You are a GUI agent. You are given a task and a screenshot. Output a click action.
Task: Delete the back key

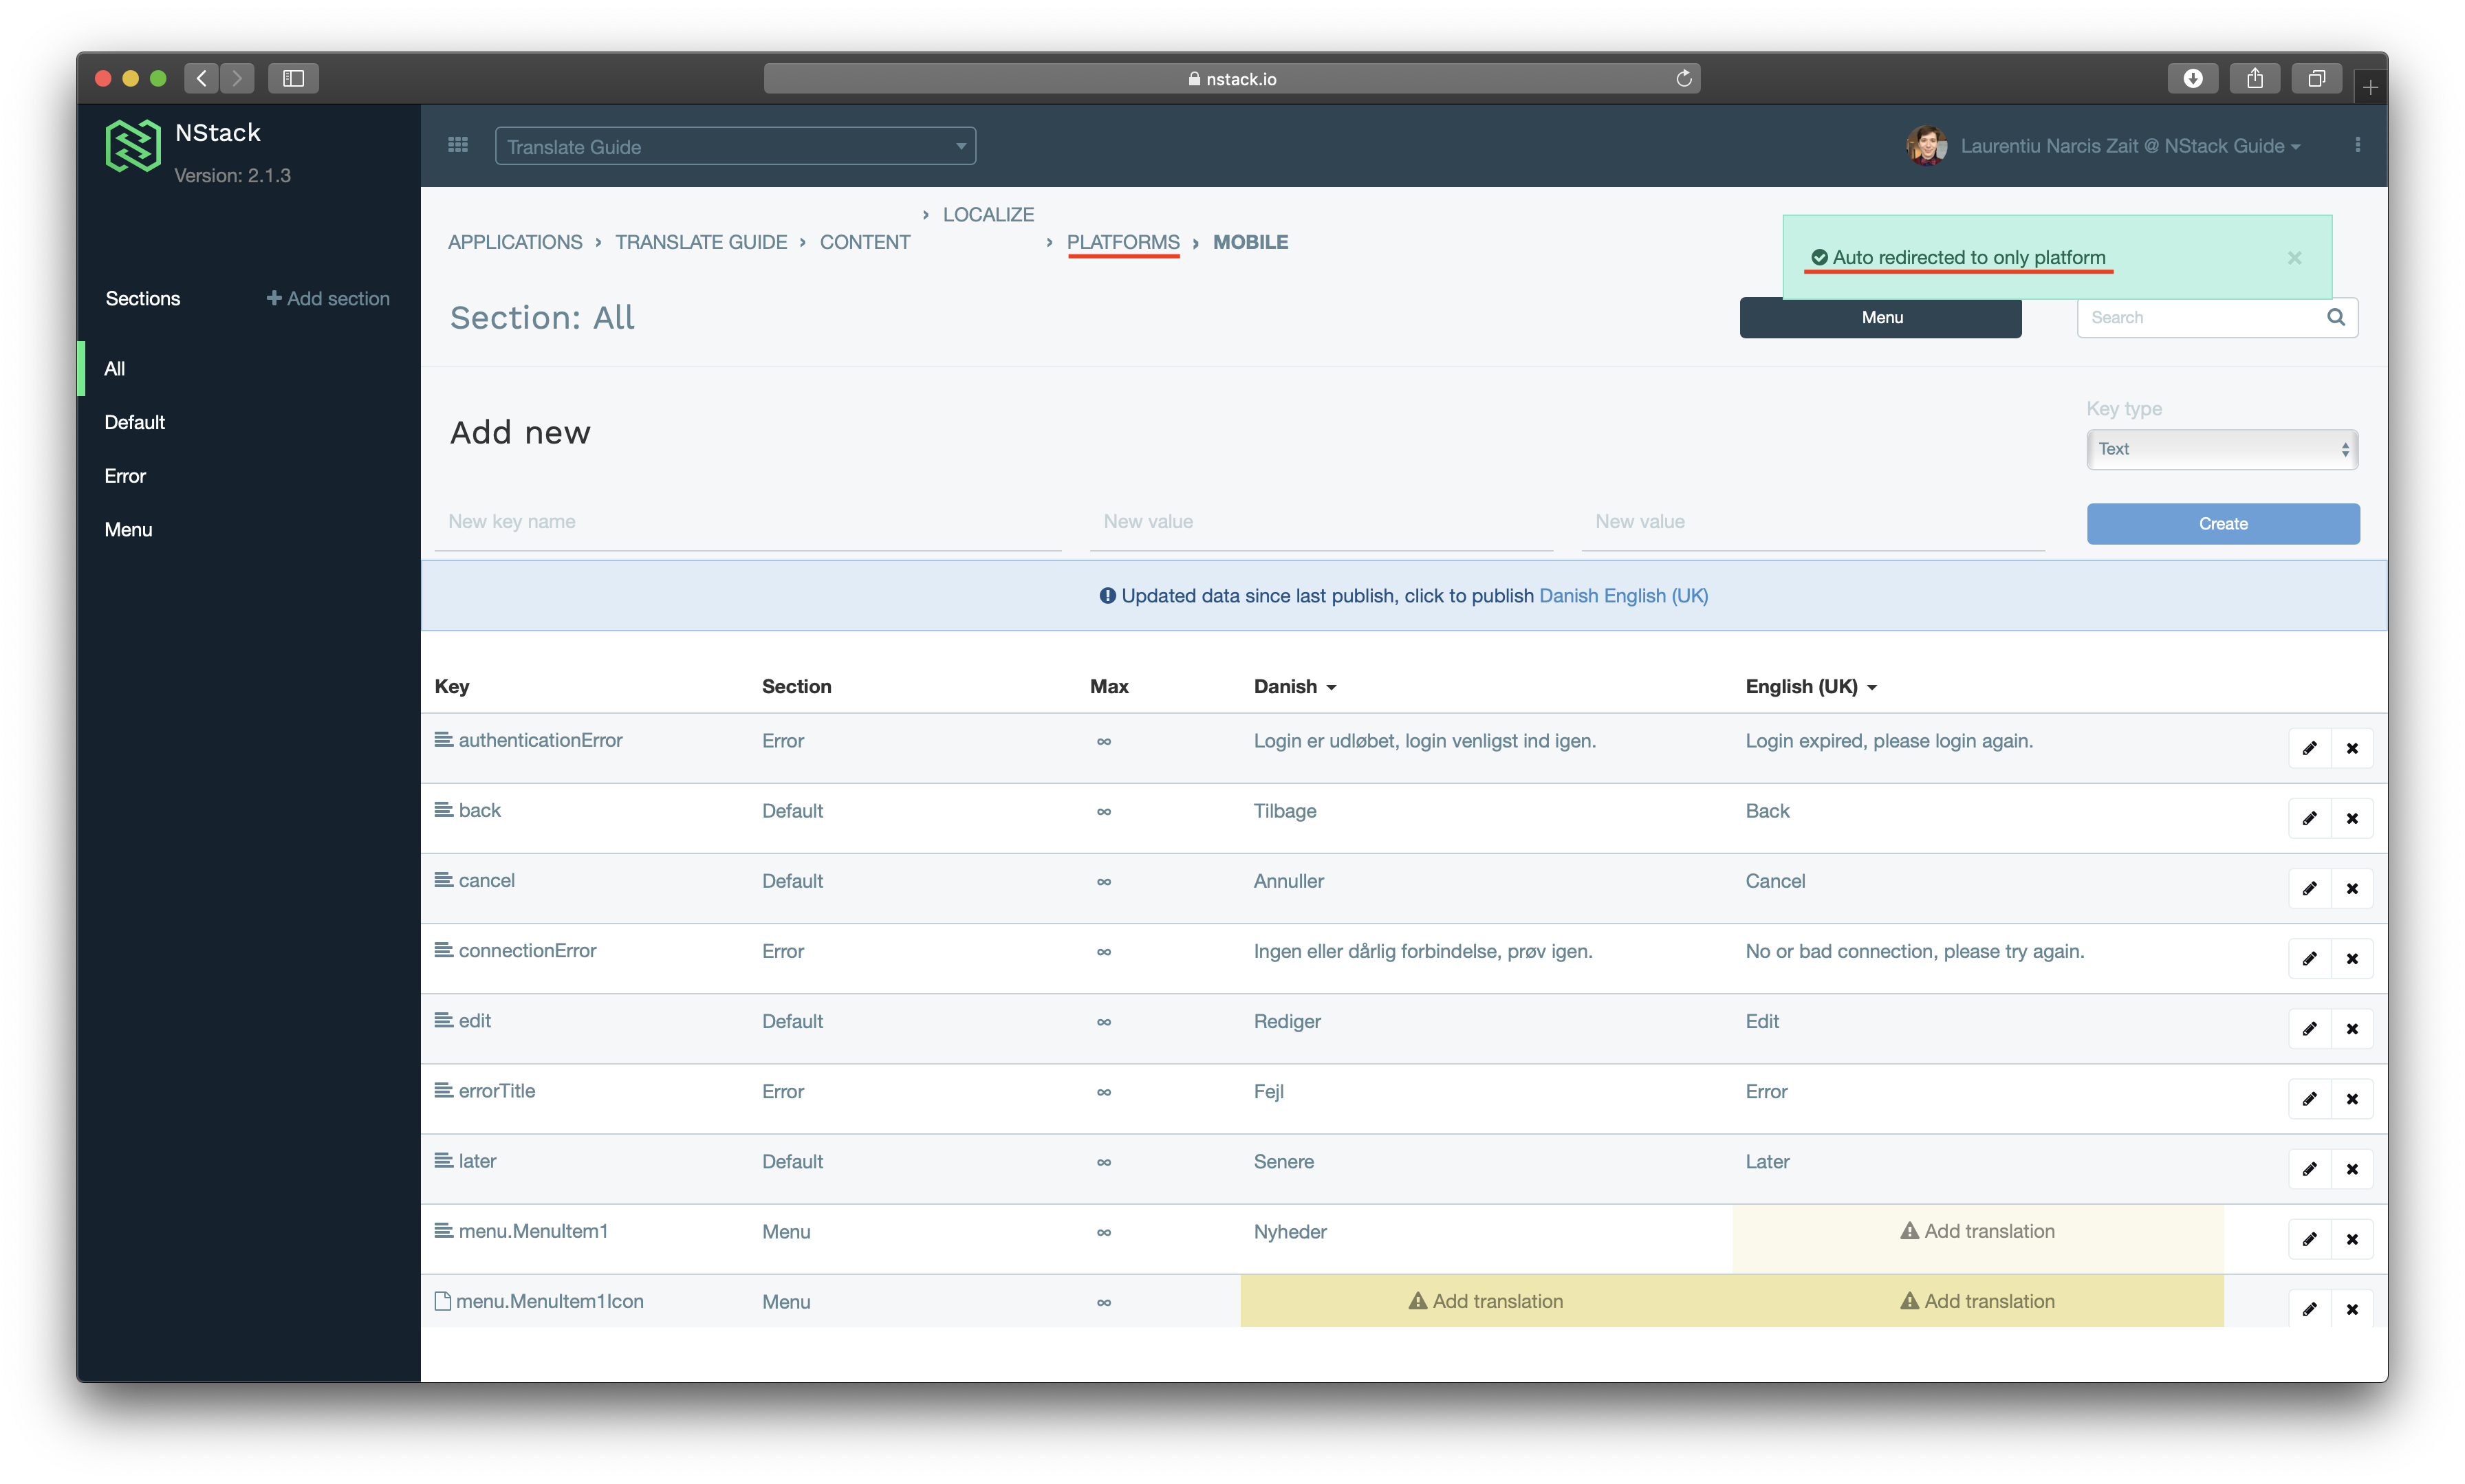coord(2352,818)
